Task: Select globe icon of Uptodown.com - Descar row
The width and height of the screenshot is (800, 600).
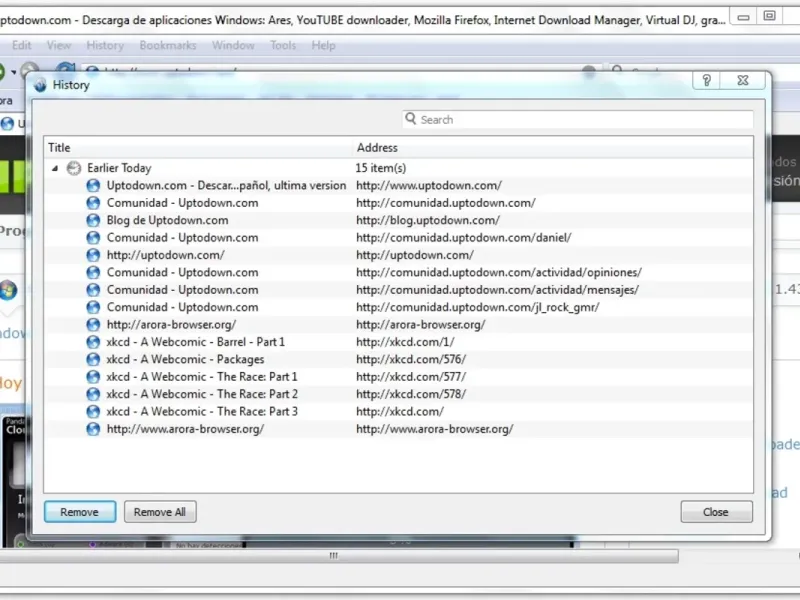Action: (x=93, y=185)
